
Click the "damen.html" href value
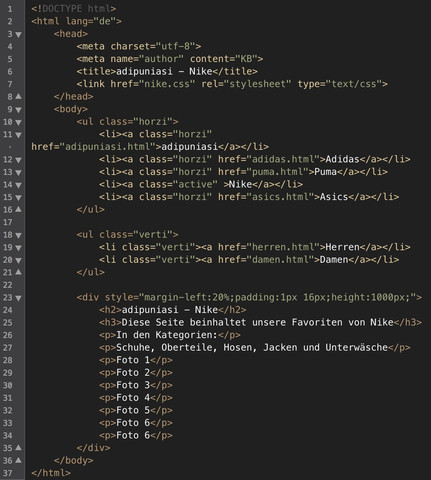pos(280,260)
